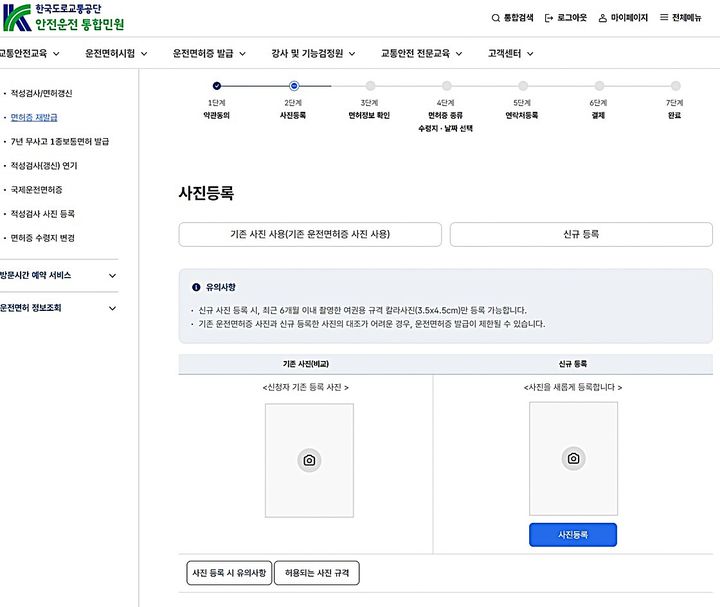Click camera icon in 기존 사진 box
This screenshot has height=607, width=720.
(x=309, y=460)
